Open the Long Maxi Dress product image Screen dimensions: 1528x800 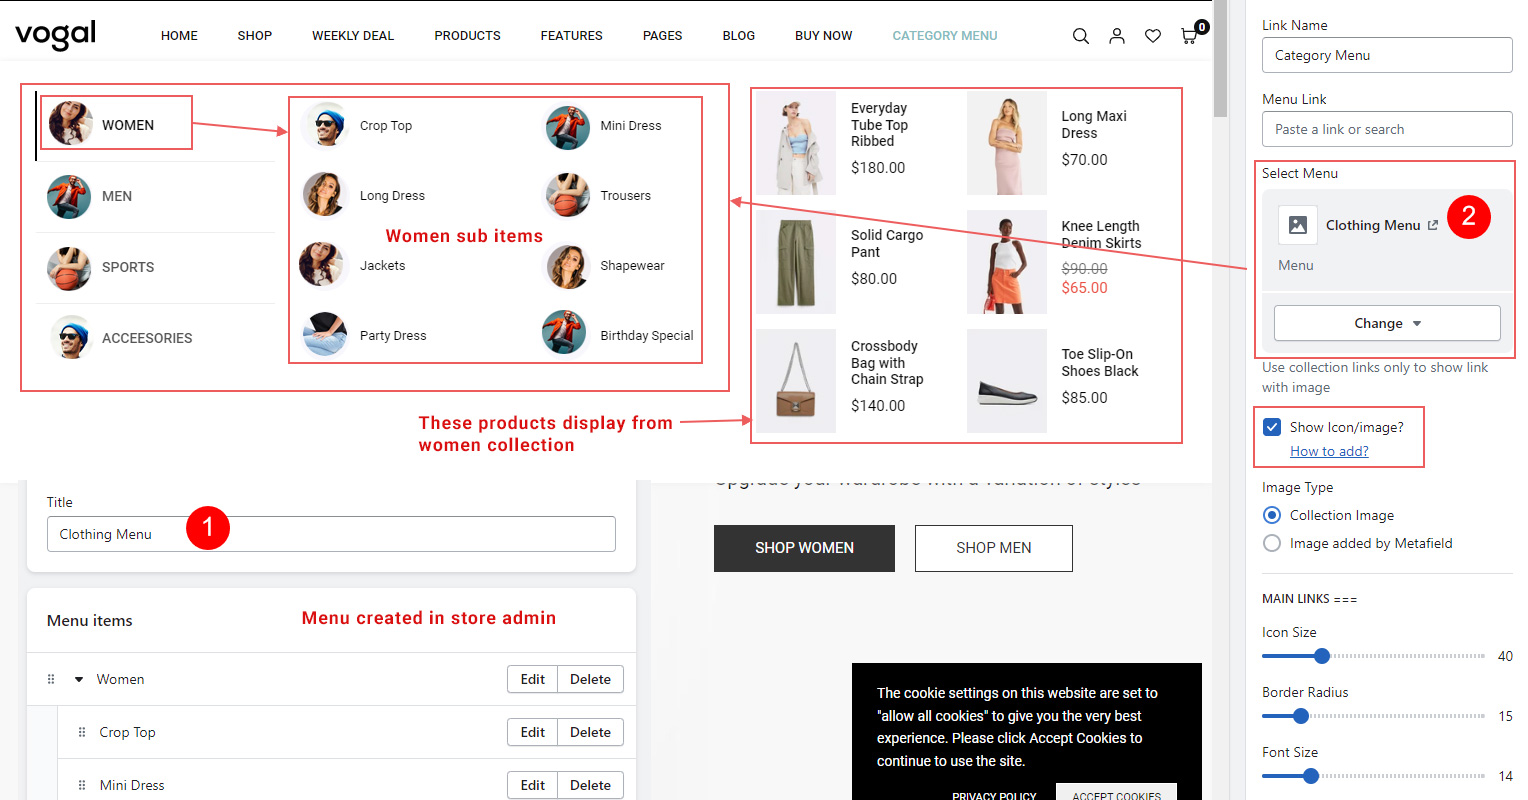click(1007, 143)
